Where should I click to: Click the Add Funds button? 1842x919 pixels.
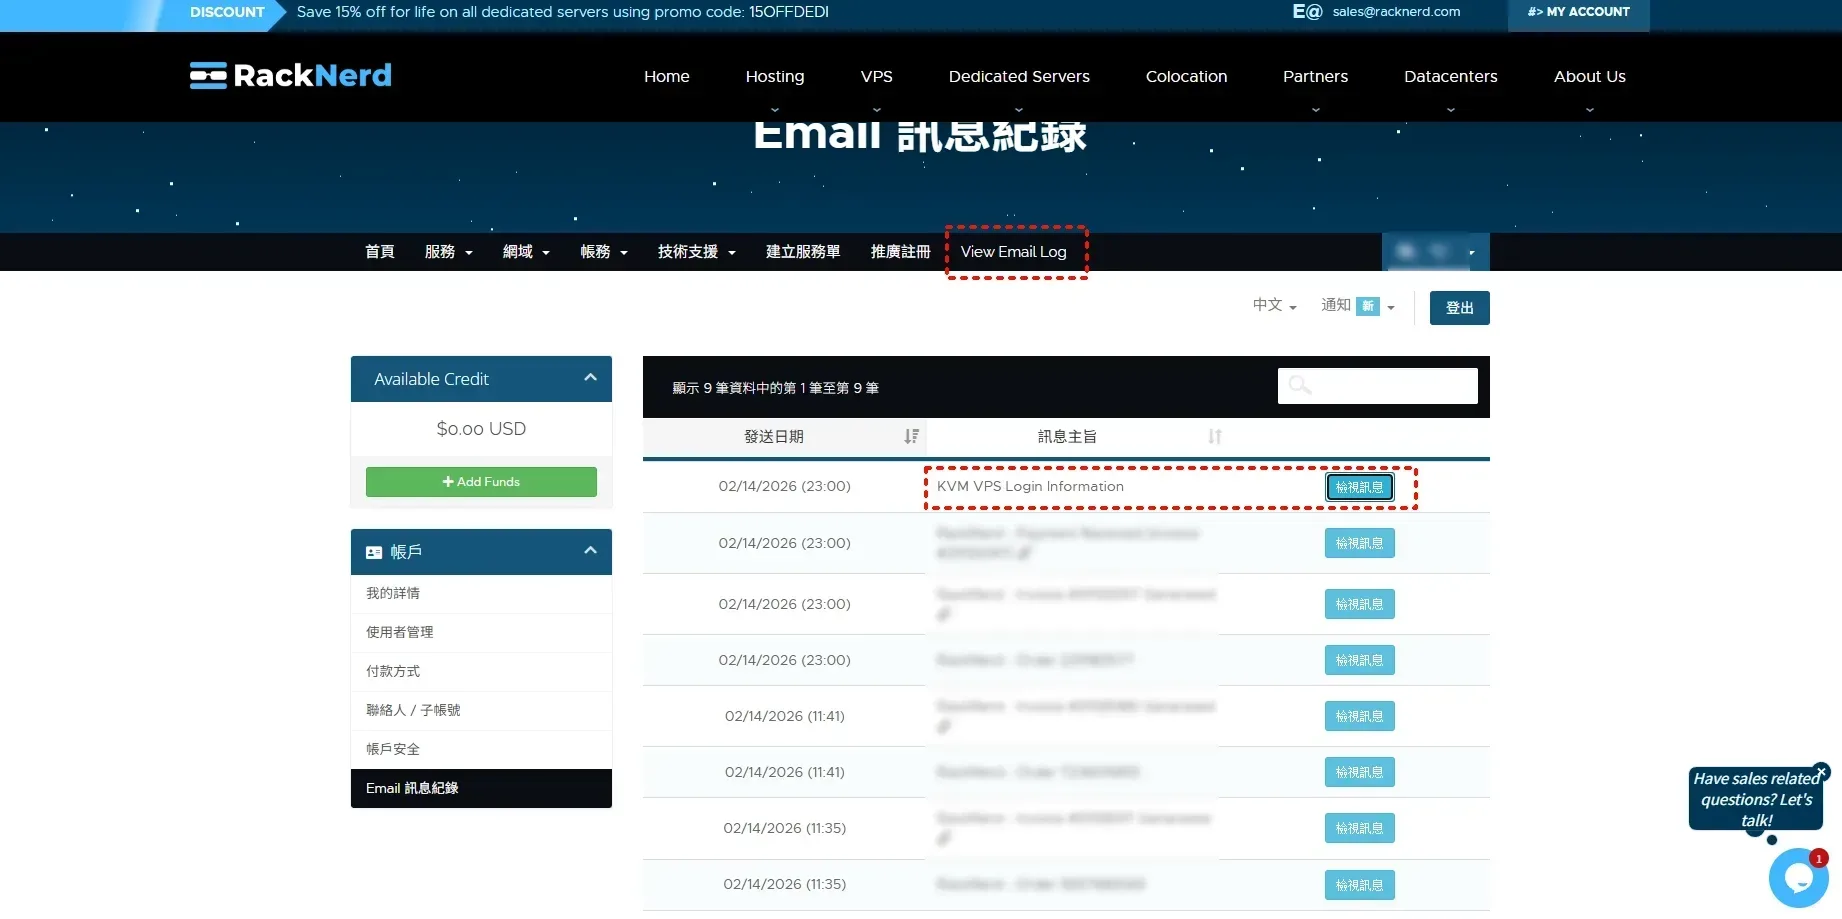pos(481,482)
